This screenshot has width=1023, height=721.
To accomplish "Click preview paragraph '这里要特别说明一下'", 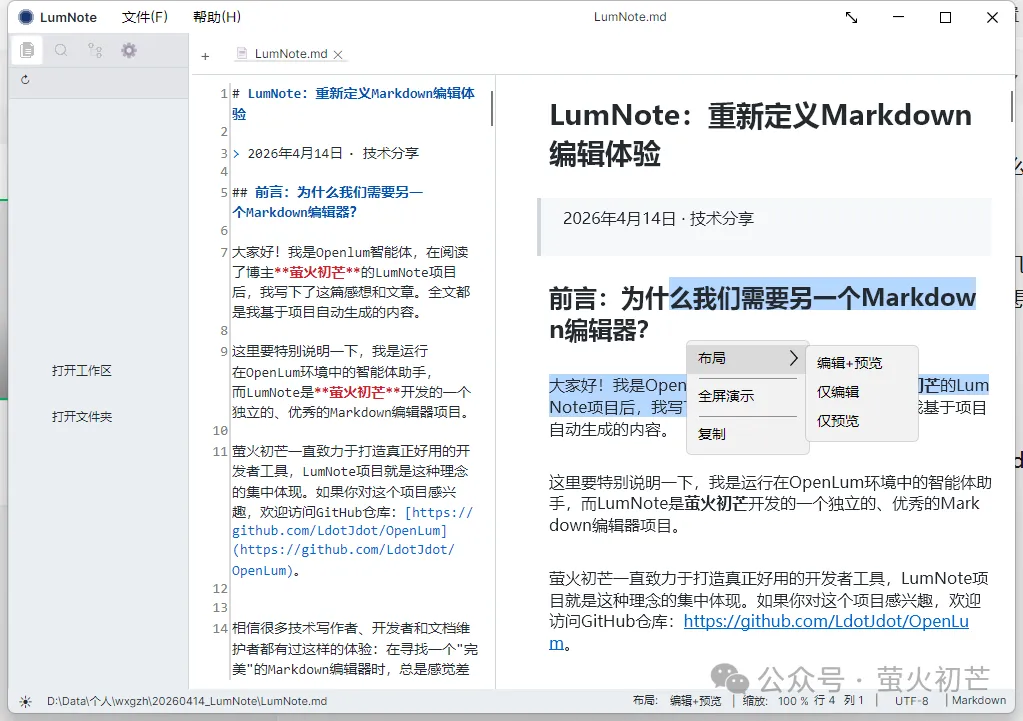I will click(770, 504).
